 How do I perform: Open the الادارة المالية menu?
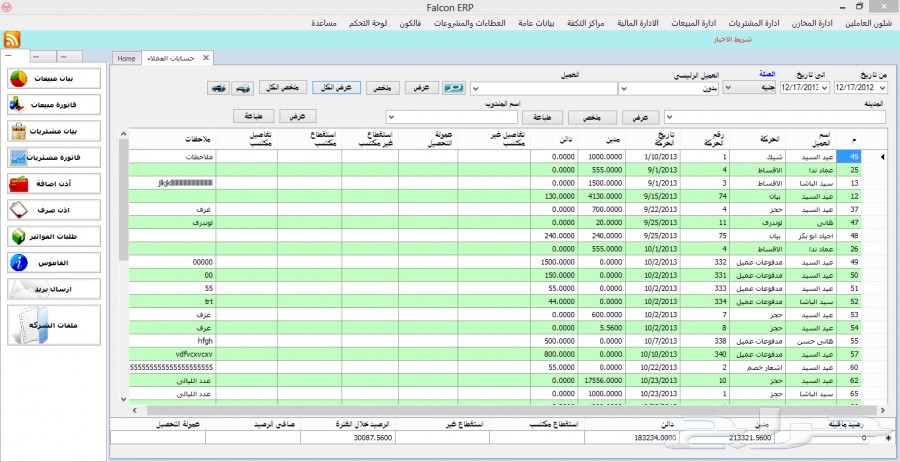point(638,24)
